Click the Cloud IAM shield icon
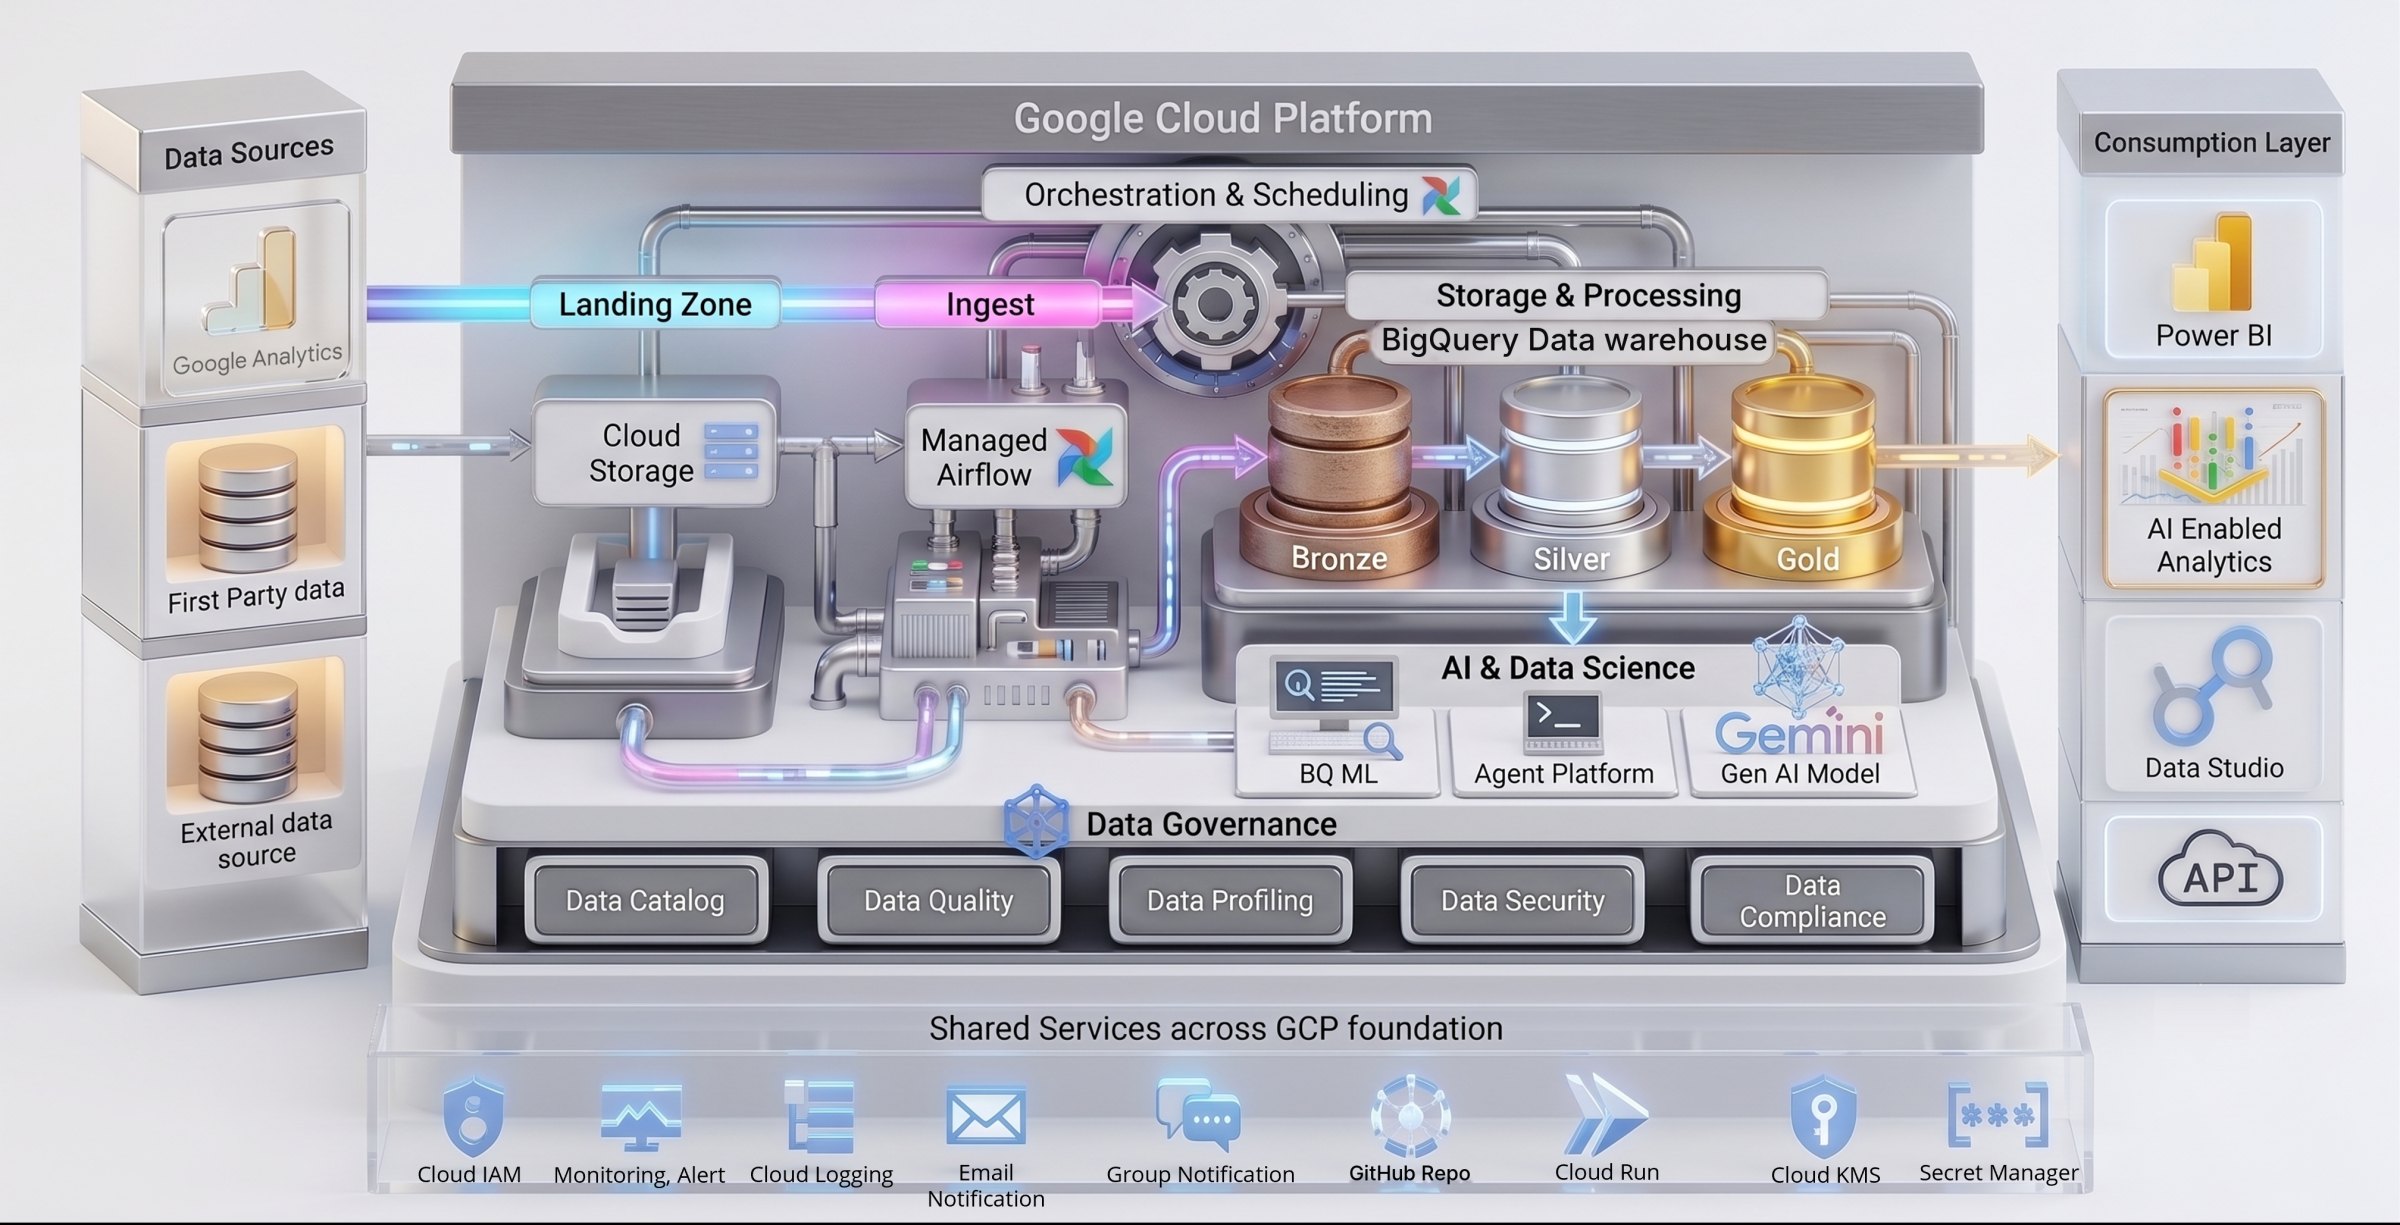The width and height of the screenshot is (2400, 1225). [x=472, y=1116]
